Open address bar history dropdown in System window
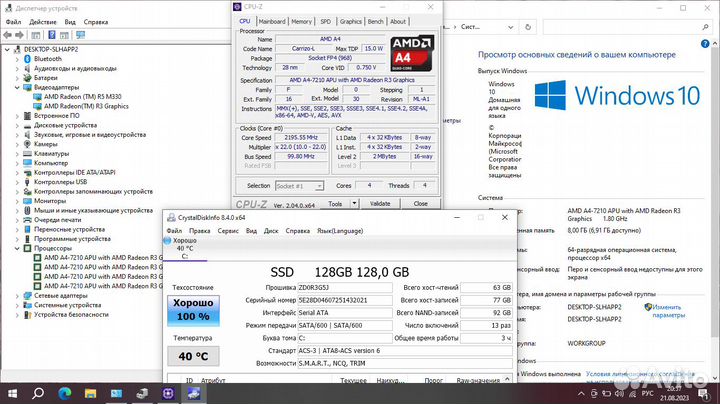Image resolution: width=720 pixels, height=404 pixels. [511, 27]
